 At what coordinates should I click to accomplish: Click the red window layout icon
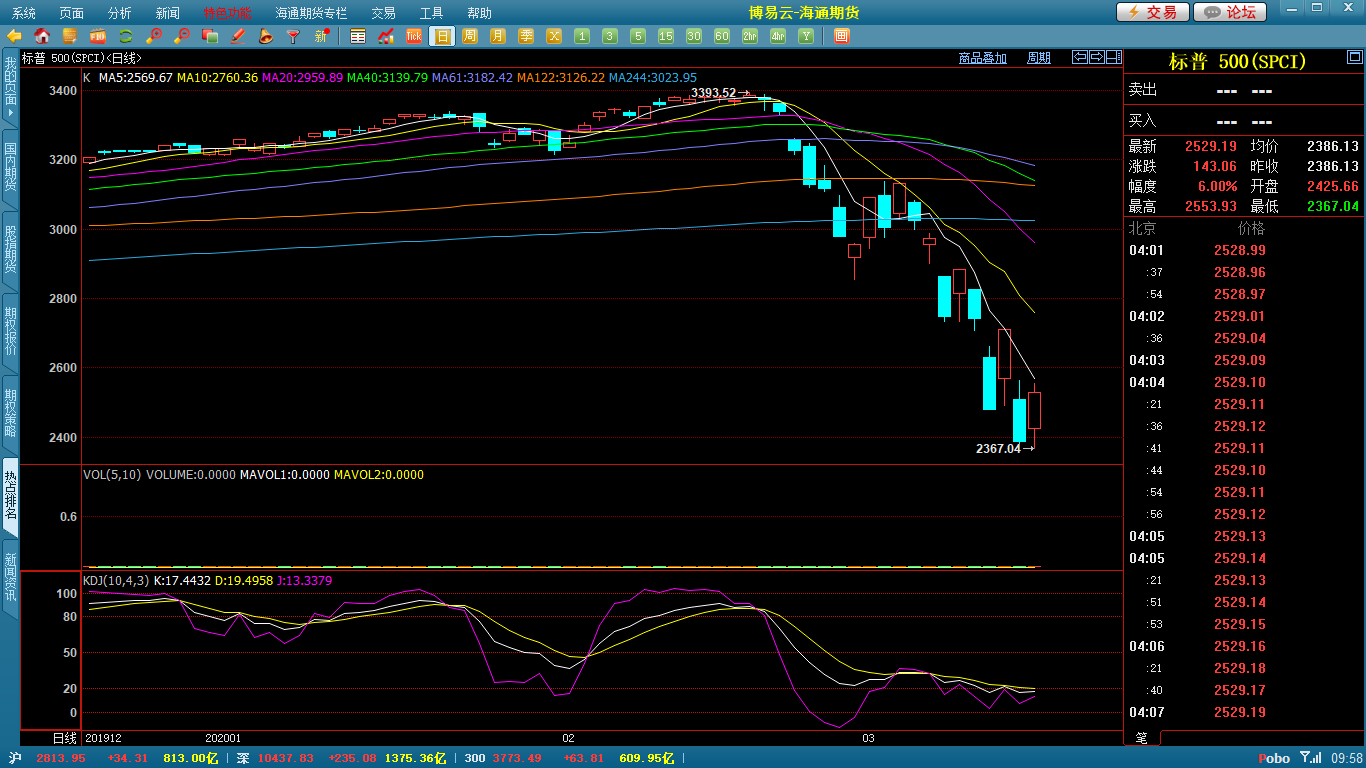(842, 36)
